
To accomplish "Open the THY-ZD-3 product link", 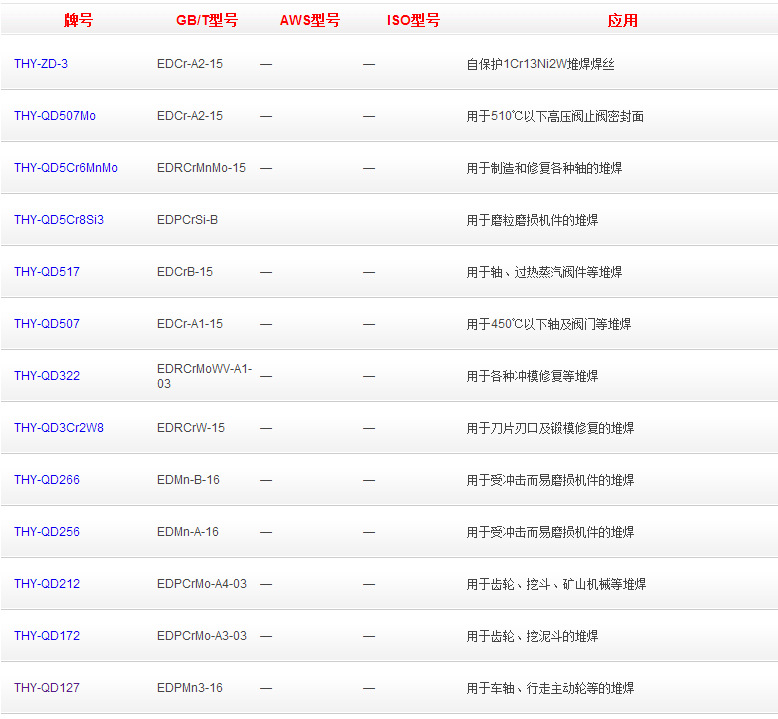I will [41, 64].
